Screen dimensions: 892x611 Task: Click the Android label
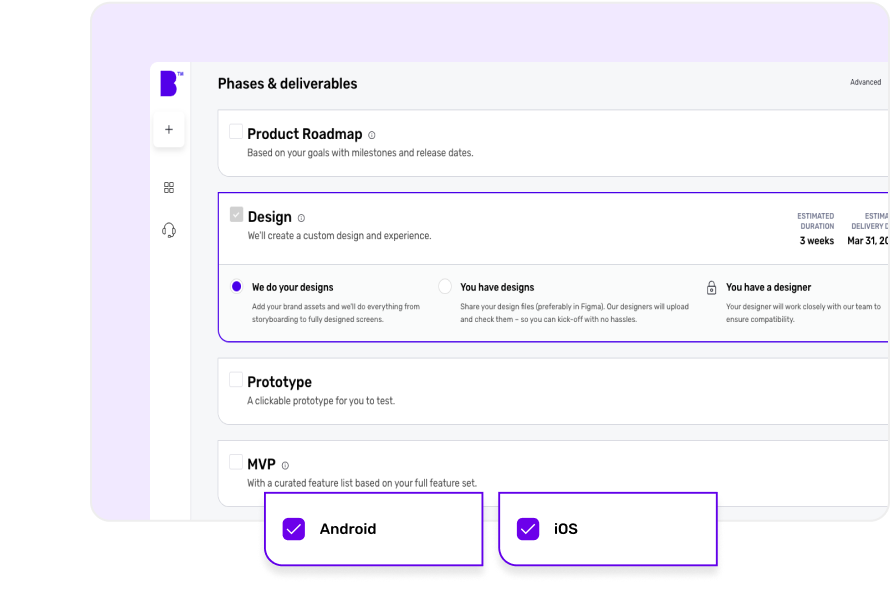(348, 529)
